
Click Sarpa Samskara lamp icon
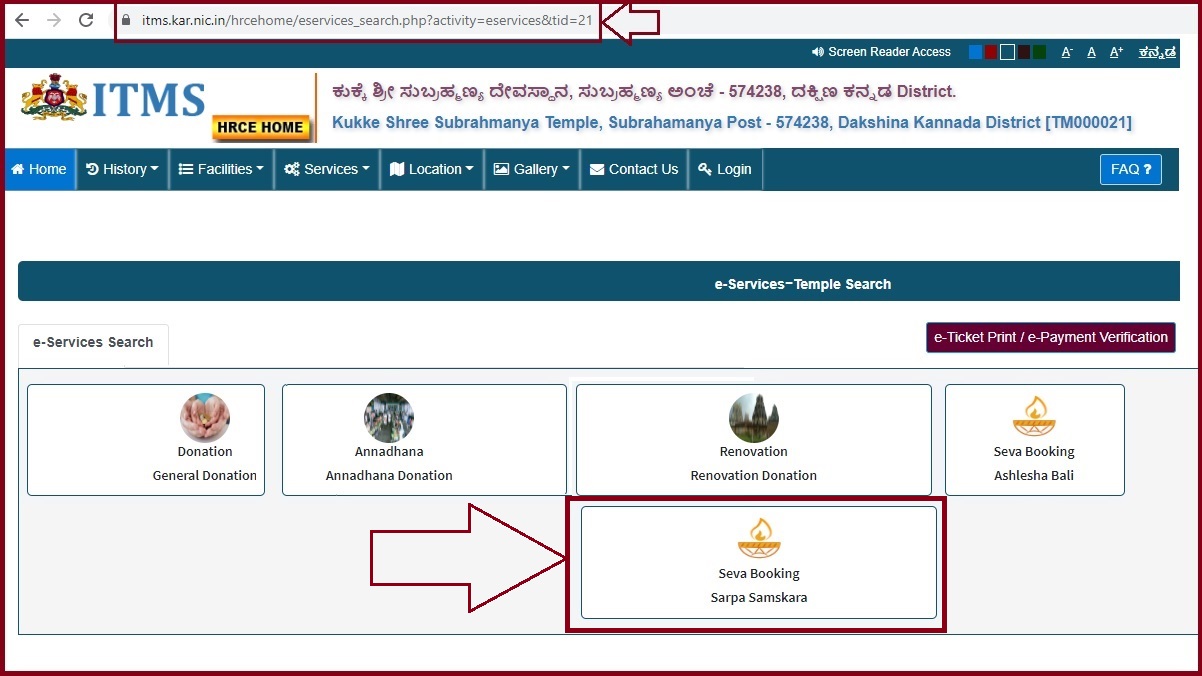point(759,539)
